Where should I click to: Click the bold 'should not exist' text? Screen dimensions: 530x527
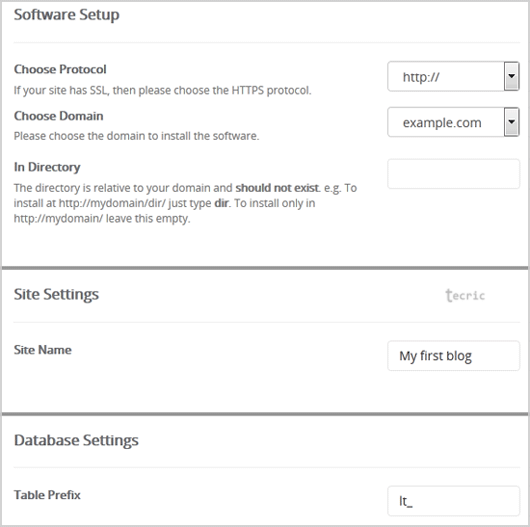277,188
